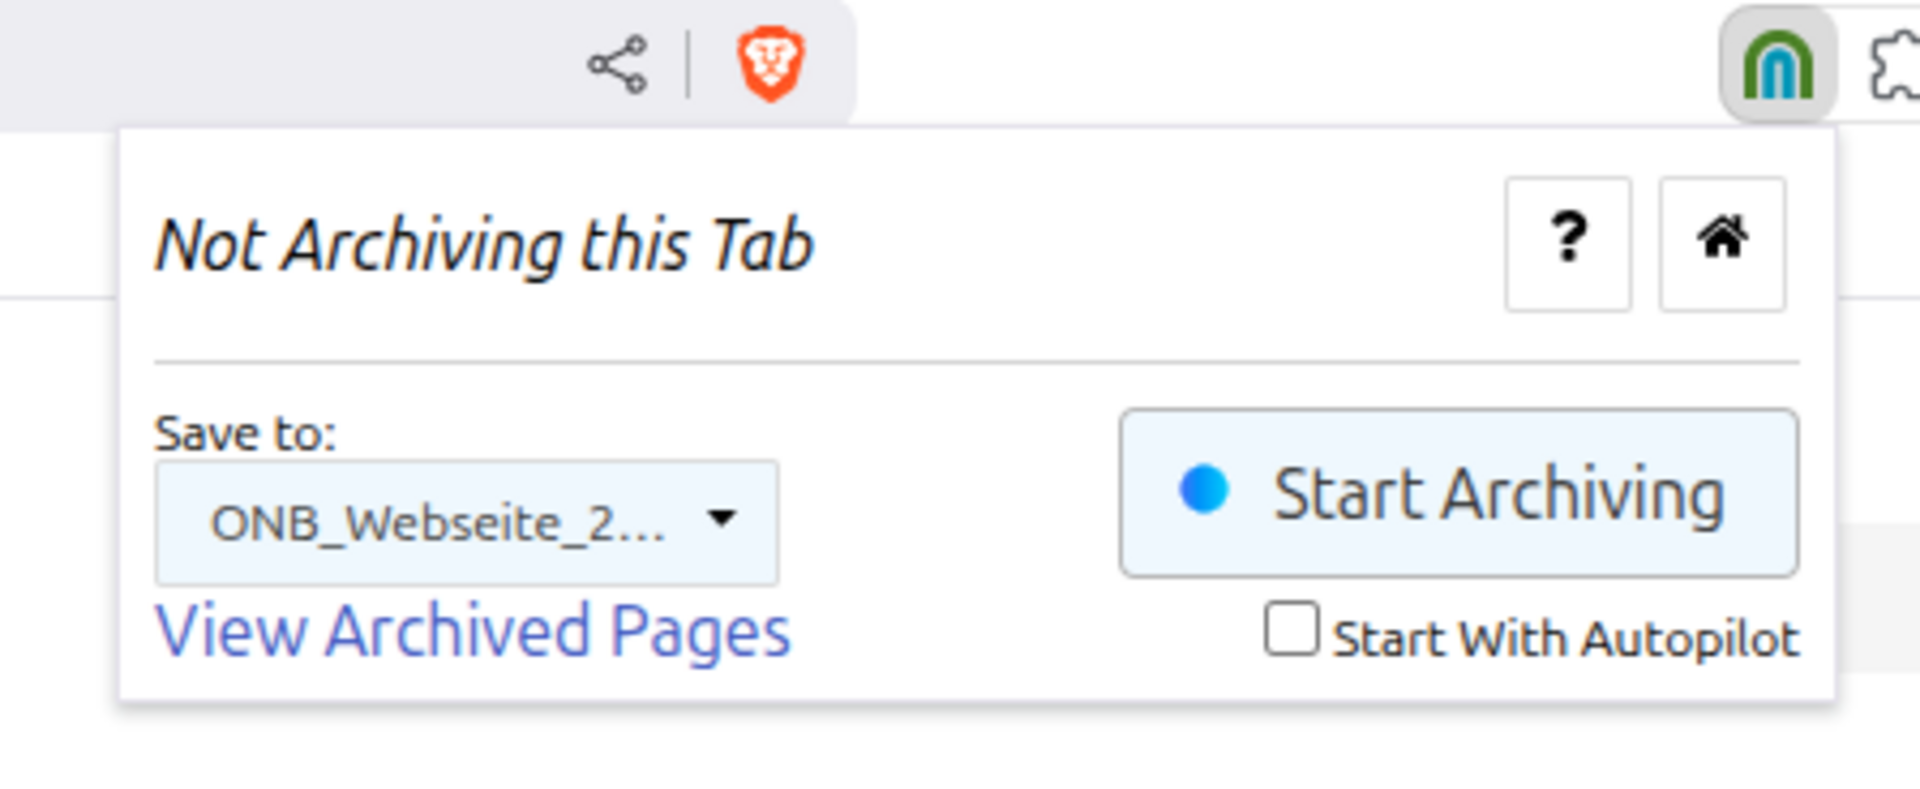
Task: Enable the Start With Autopilot checkbox
Action: tap(1291, 628)
